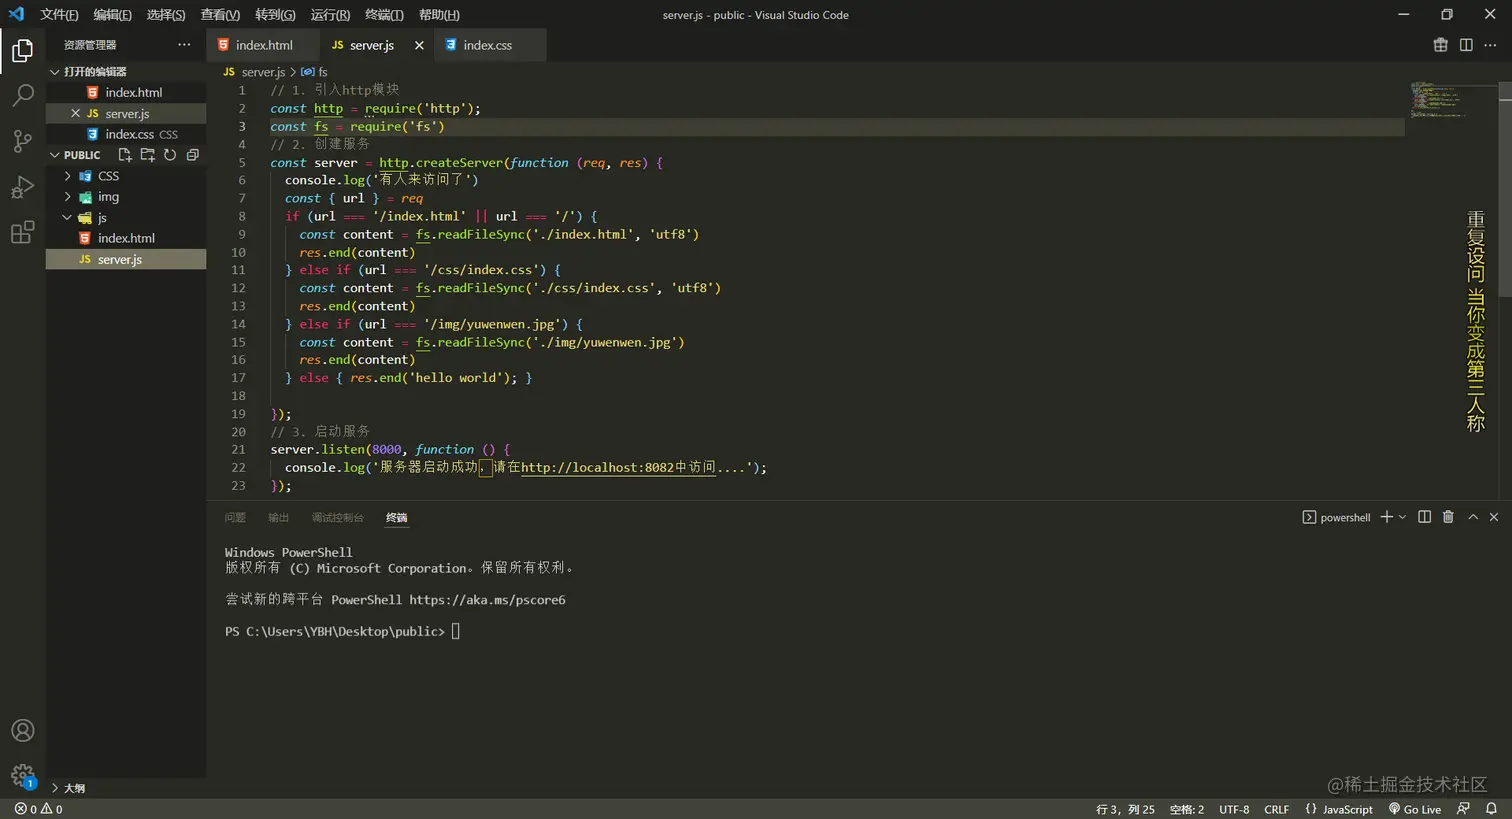Close the server.js editor tab
Screen dimensions: 1512x819
point(419,45)
